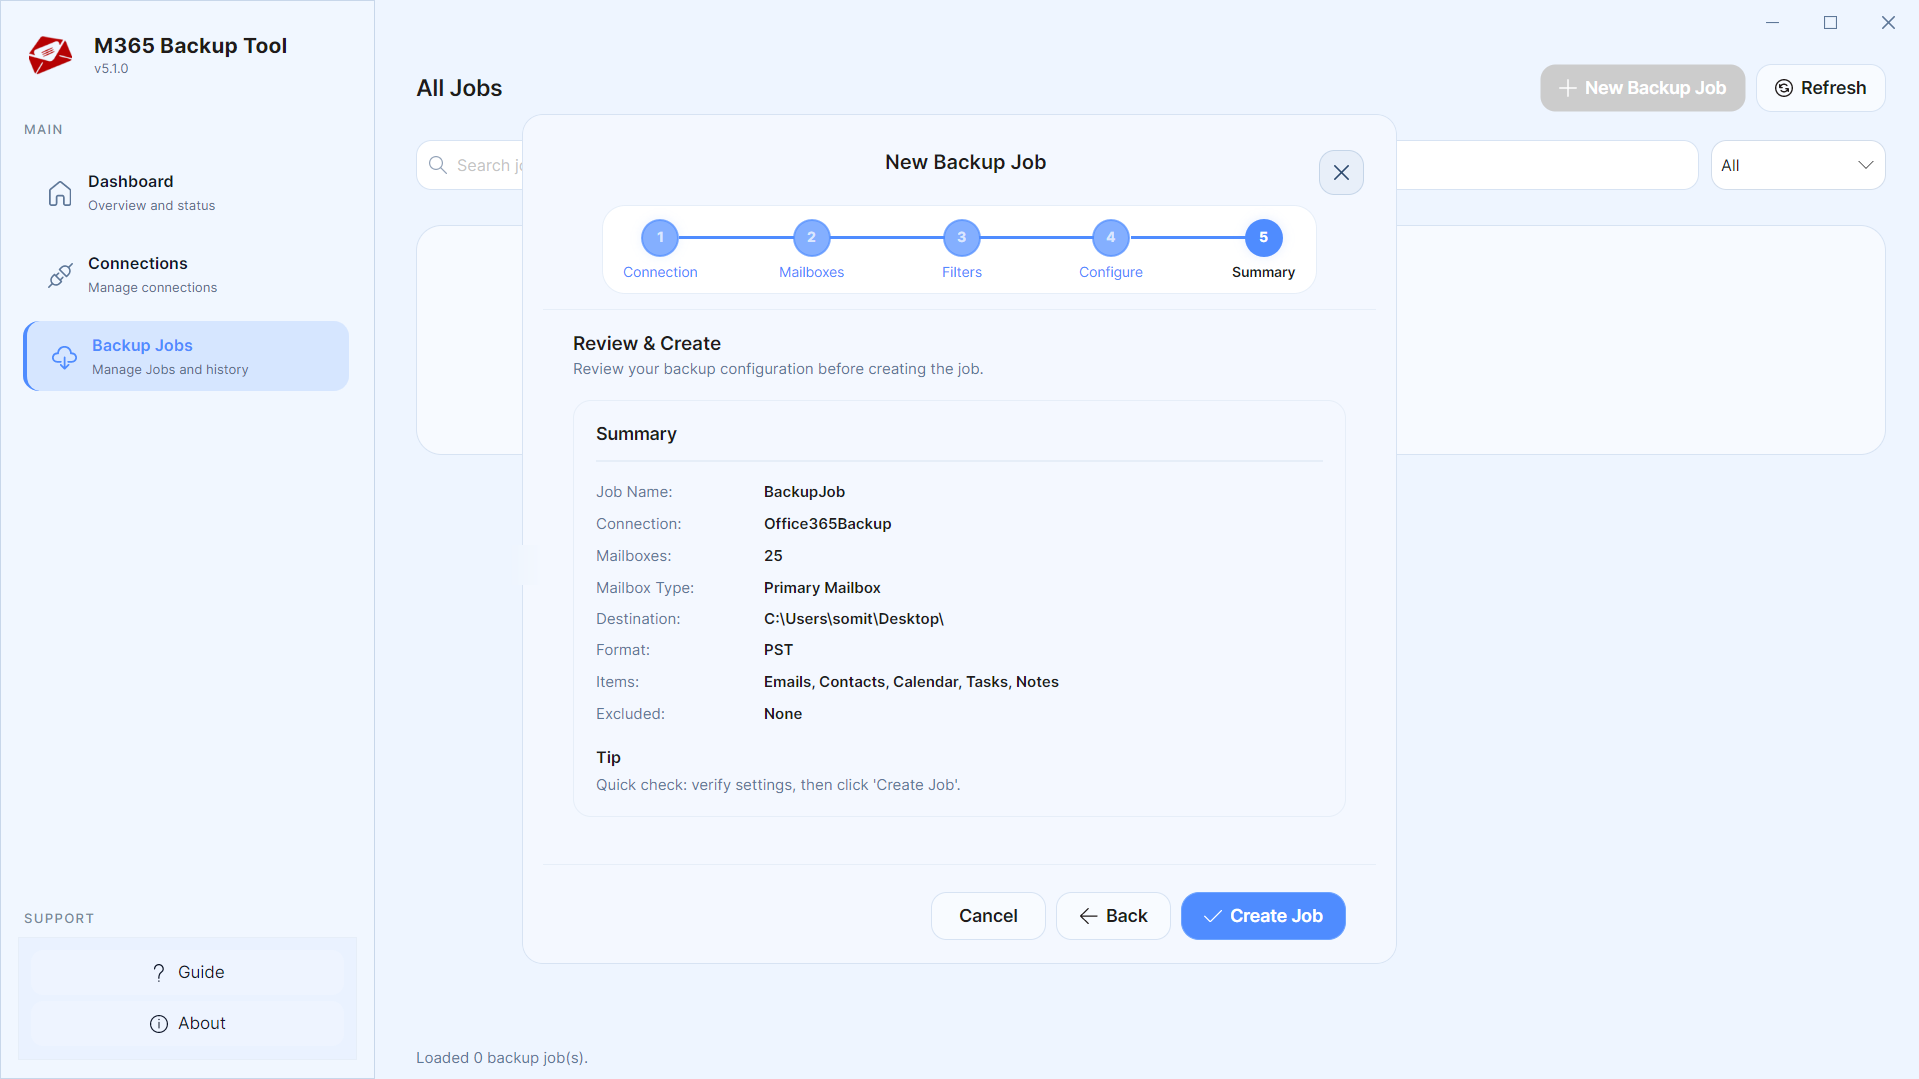Click the PST format value
The width and height of the screenshot is (1919, 1079).
(778, 650)
